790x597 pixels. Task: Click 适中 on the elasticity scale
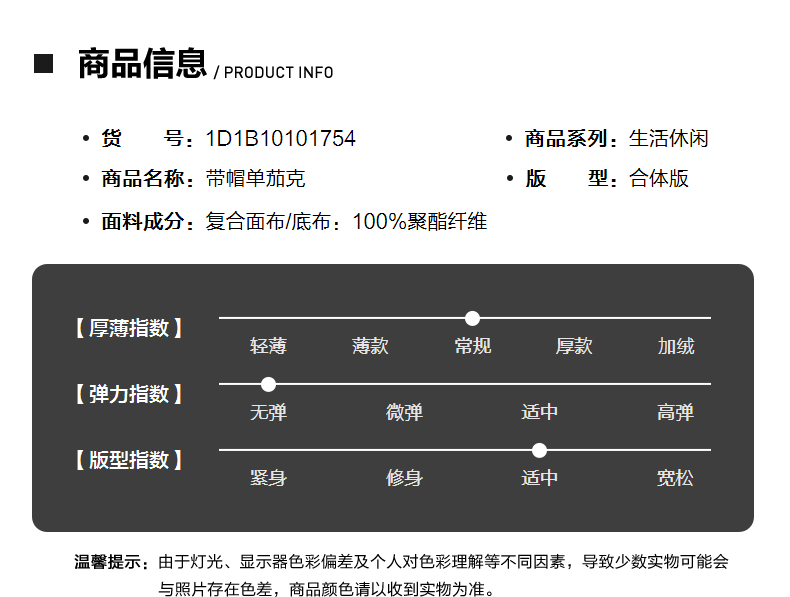pos(540,412)
